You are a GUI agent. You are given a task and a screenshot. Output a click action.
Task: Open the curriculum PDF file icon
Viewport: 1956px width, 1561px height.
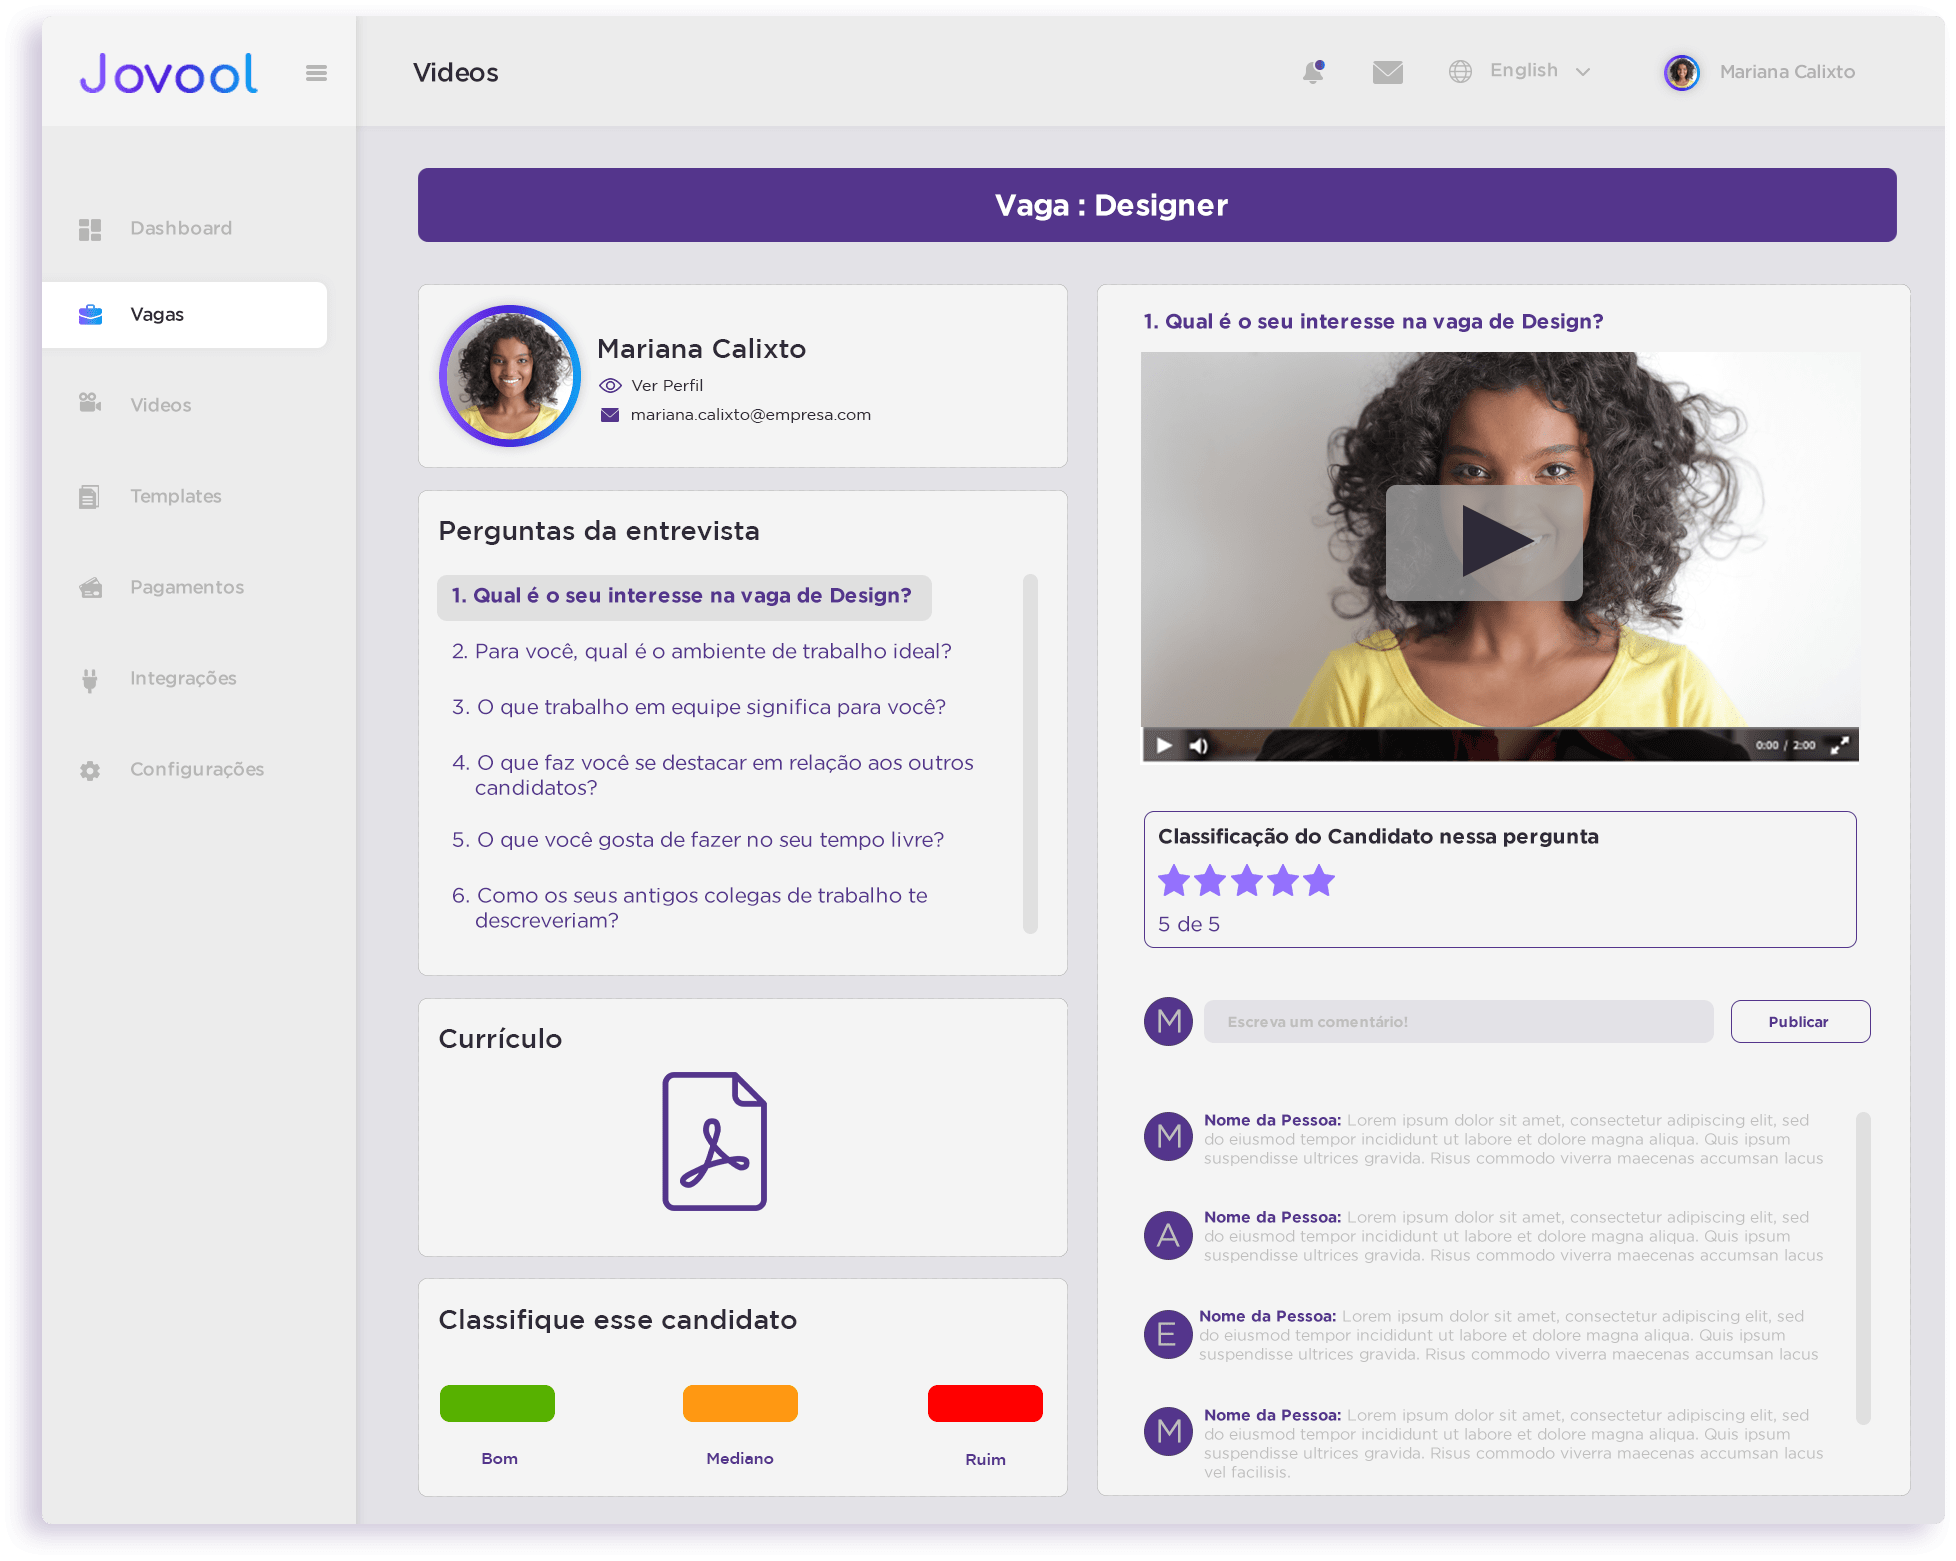pos(714,1141)
